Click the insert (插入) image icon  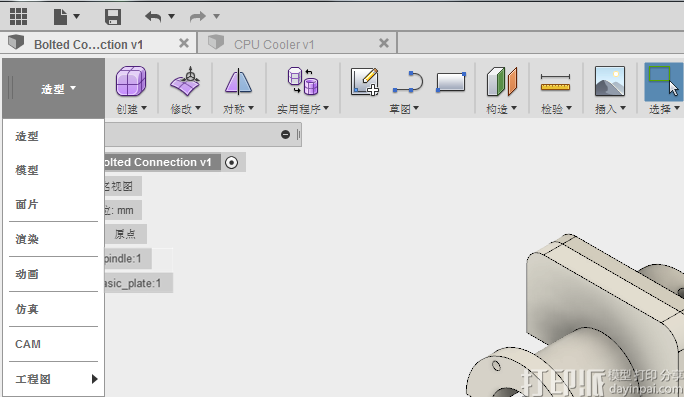610,81
